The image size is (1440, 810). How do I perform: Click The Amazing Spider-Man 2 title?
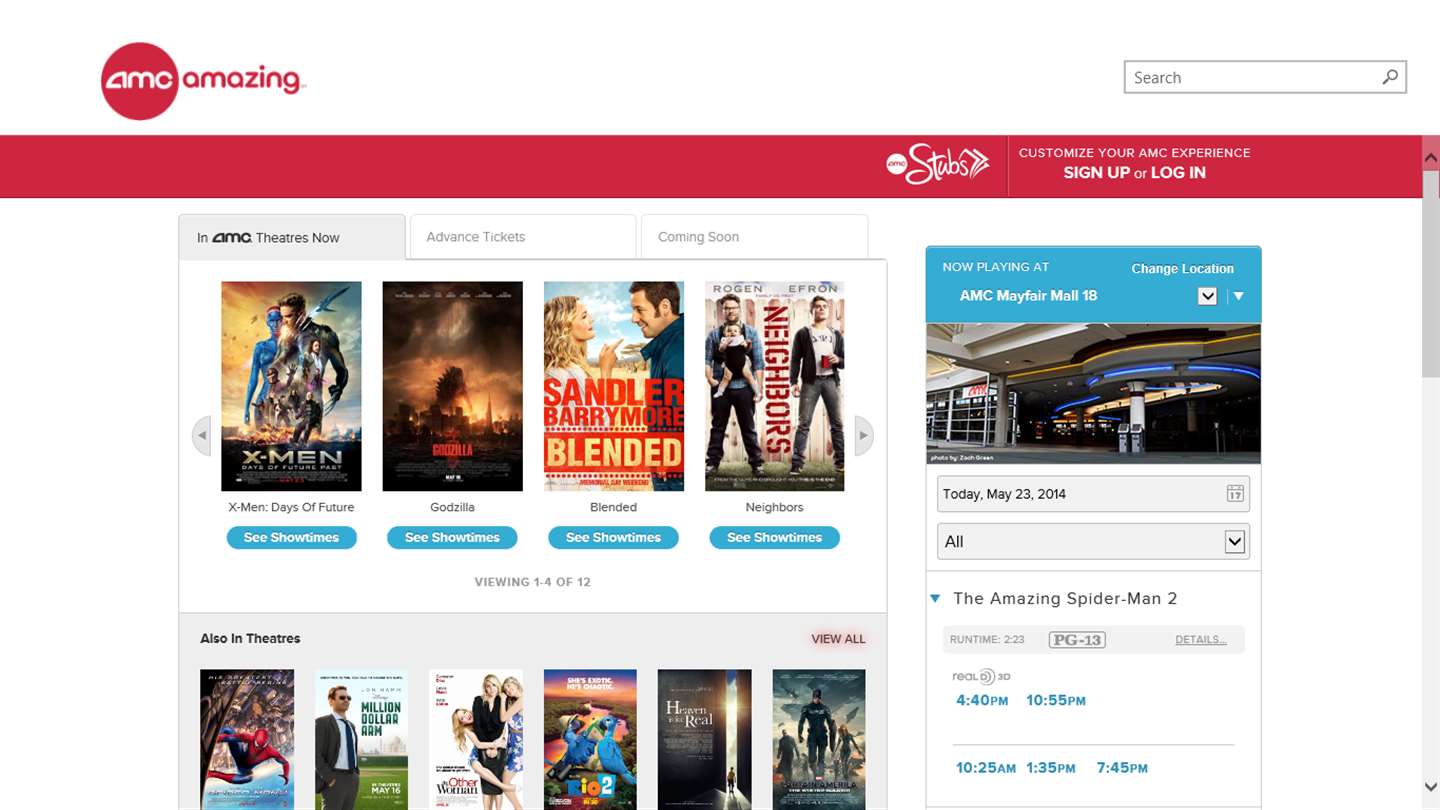1065,599
